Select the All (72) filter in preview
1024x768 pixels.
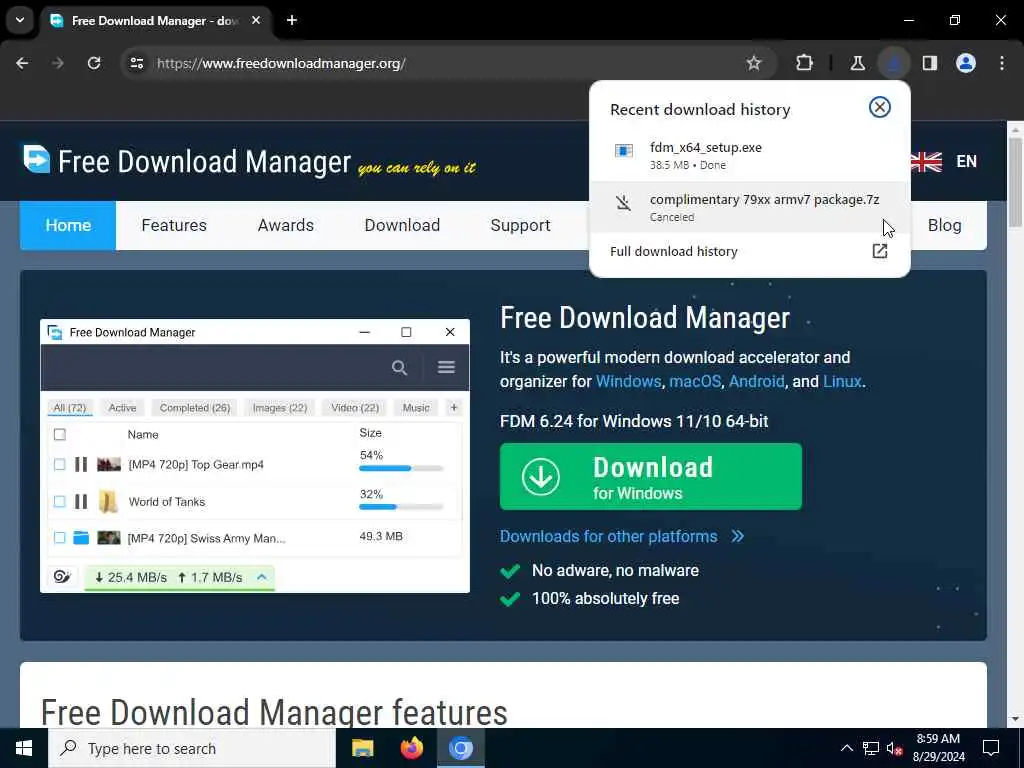(70, 408)
